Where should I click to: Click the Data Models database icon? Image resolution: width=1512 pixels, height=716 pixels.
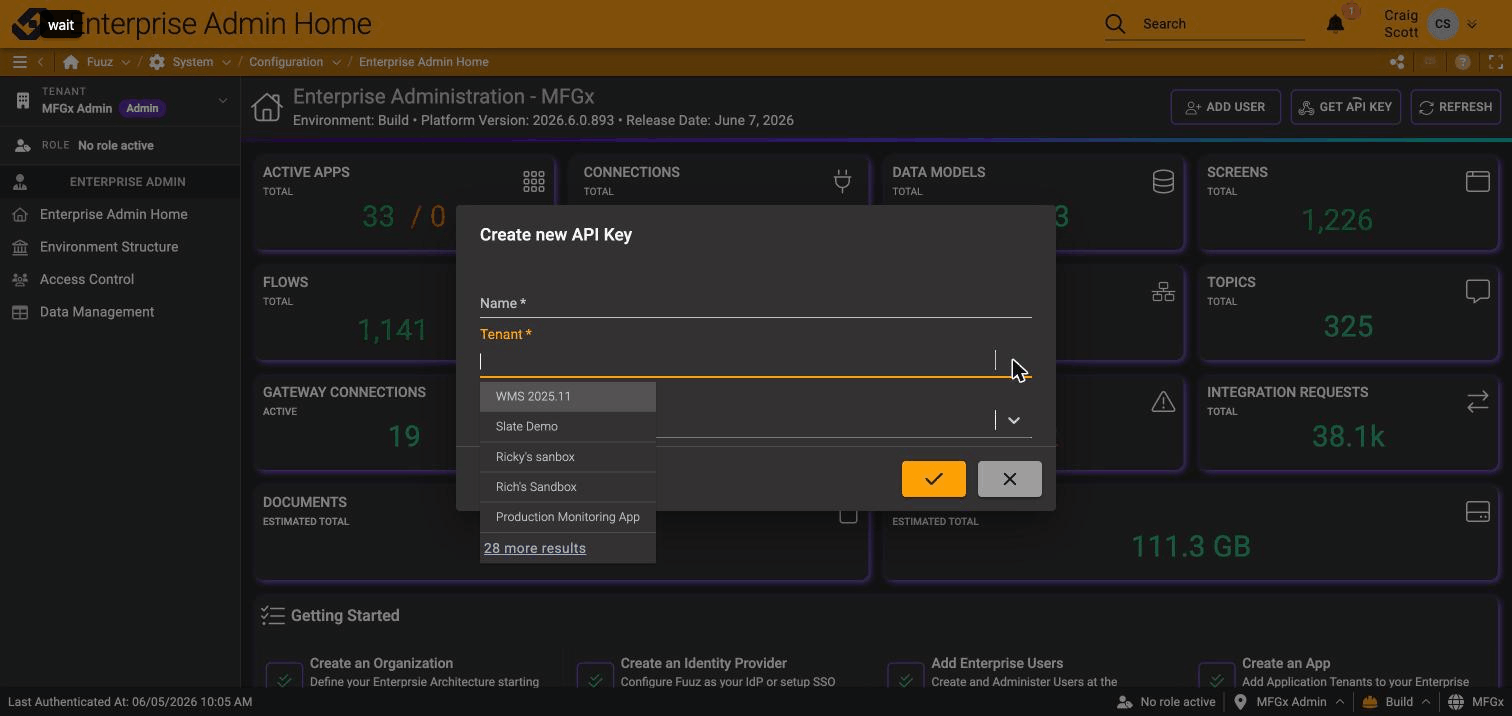click(1163, 181)
